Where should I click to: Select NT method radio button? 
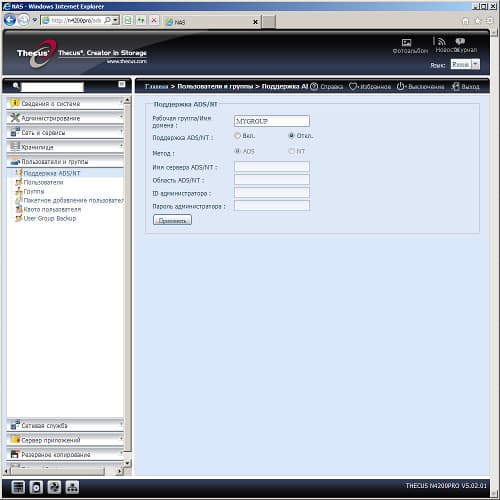[291, 151]
